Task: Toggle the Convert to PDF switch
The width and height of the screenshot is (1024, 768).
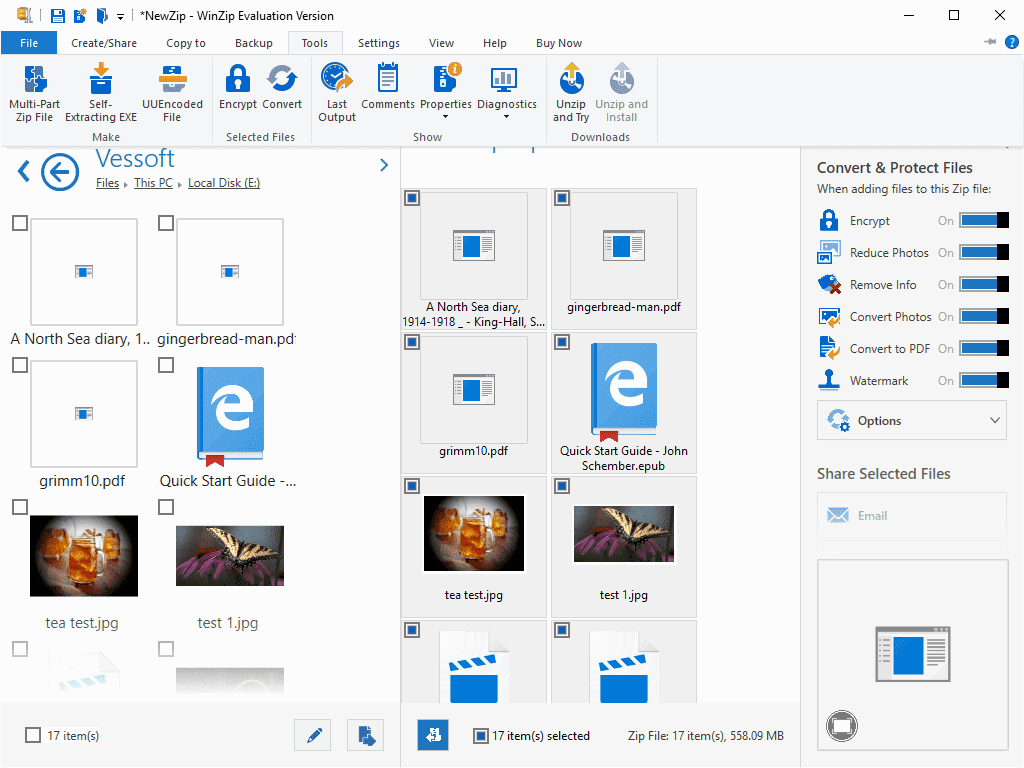Action: 984,349
